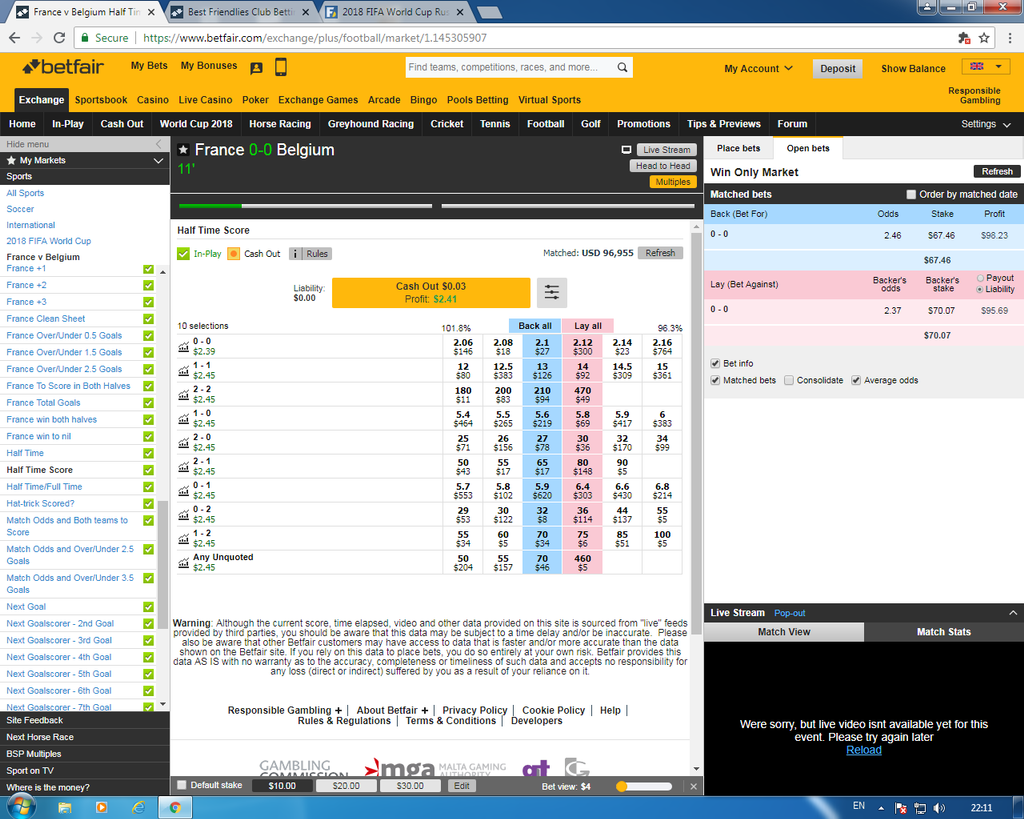Image resolution: width=1024 pixels, height=819 pixels.
Task: Select the Liability radio button
Action: click(x=980, y=289)
